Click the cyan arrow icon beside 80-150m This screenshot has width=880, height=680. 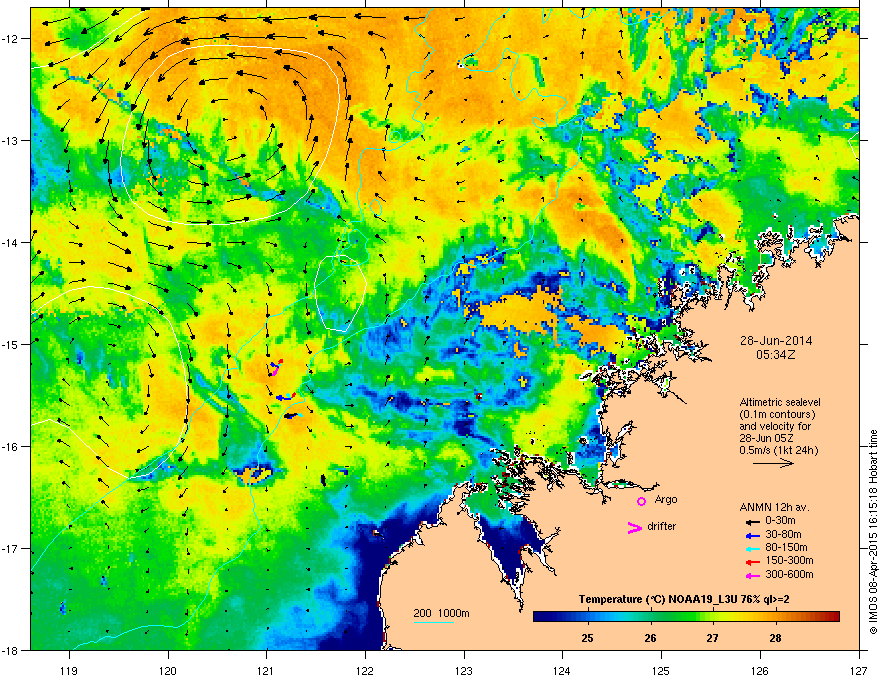click(752, 548)
